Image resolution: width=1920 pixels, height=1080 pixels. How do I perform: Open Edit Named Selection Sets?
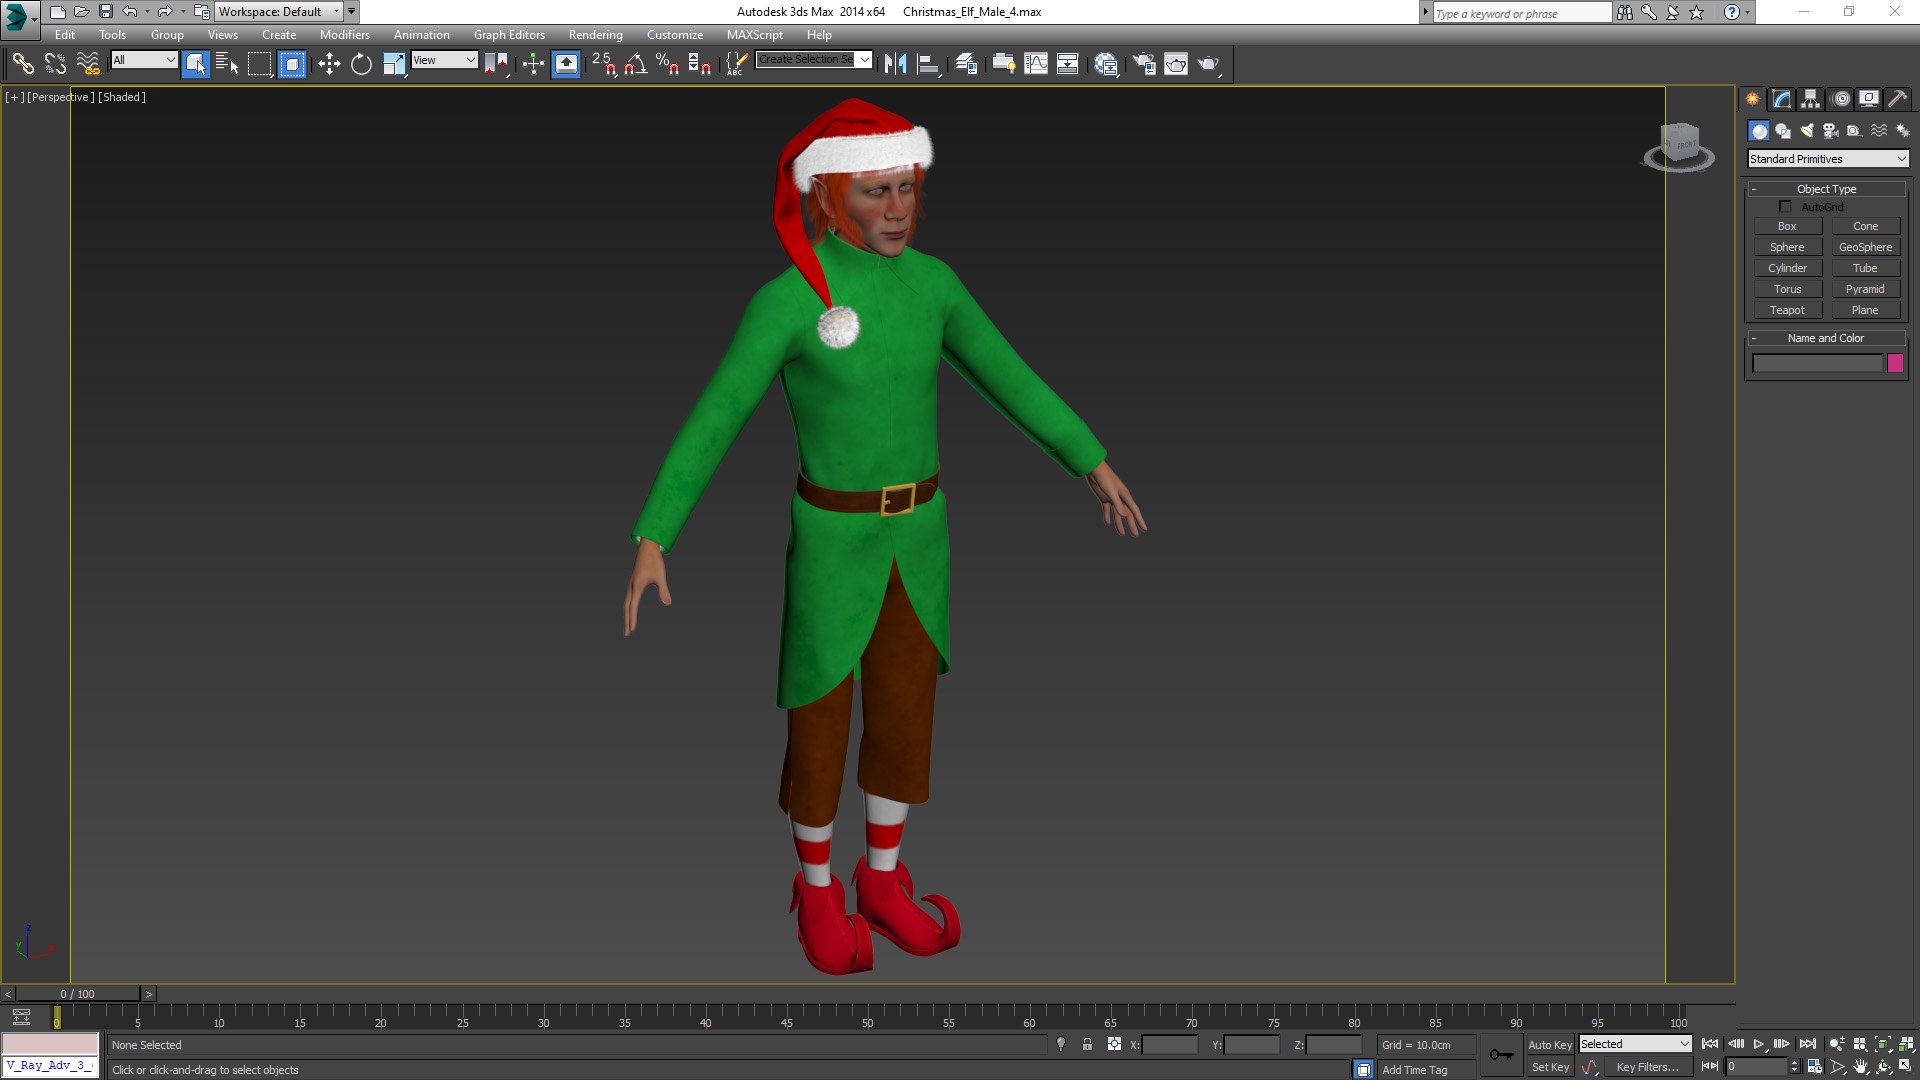[736, 64]
